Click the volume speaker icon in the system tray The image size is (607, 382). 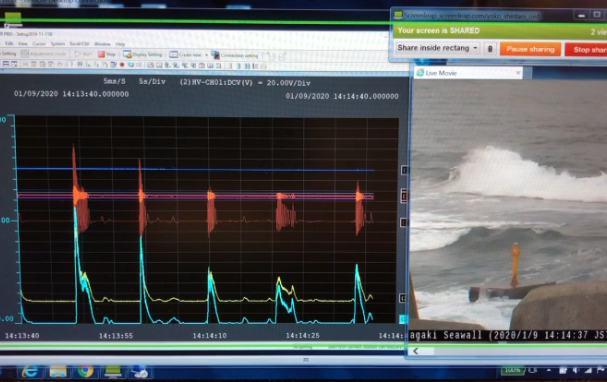tap(576, 370)
